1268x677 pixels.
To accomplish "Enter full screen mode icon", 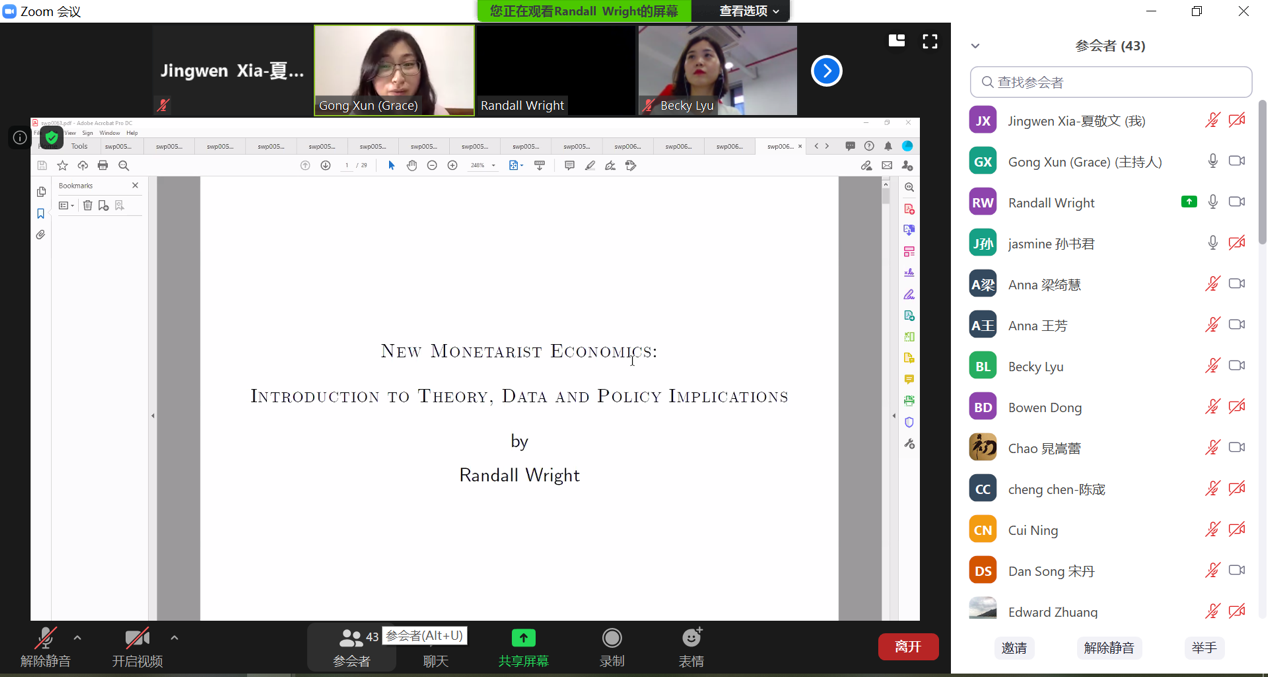I will coord(930,41).
